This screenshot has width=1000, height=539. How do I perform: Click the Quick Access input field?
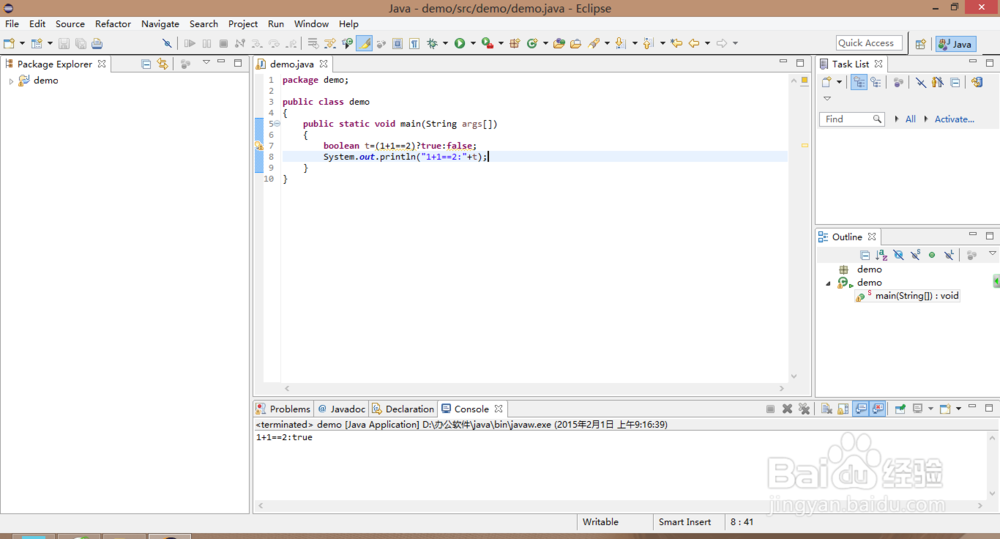[x=869, y=43]
